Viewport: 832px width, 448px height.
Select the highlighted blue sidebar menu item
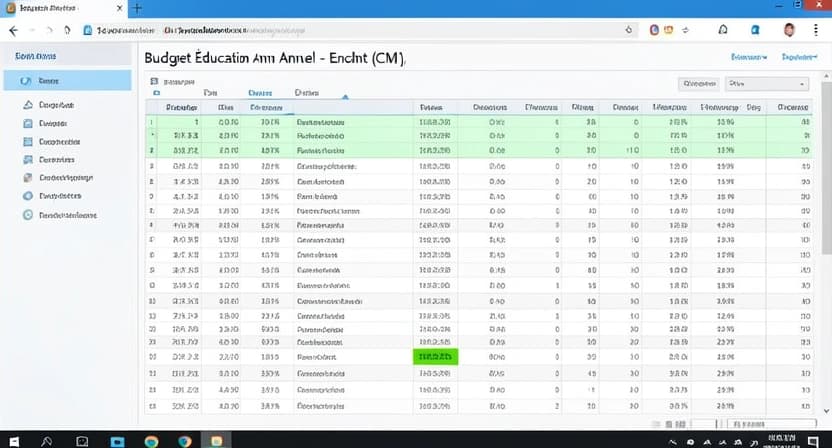pos(67,81)
